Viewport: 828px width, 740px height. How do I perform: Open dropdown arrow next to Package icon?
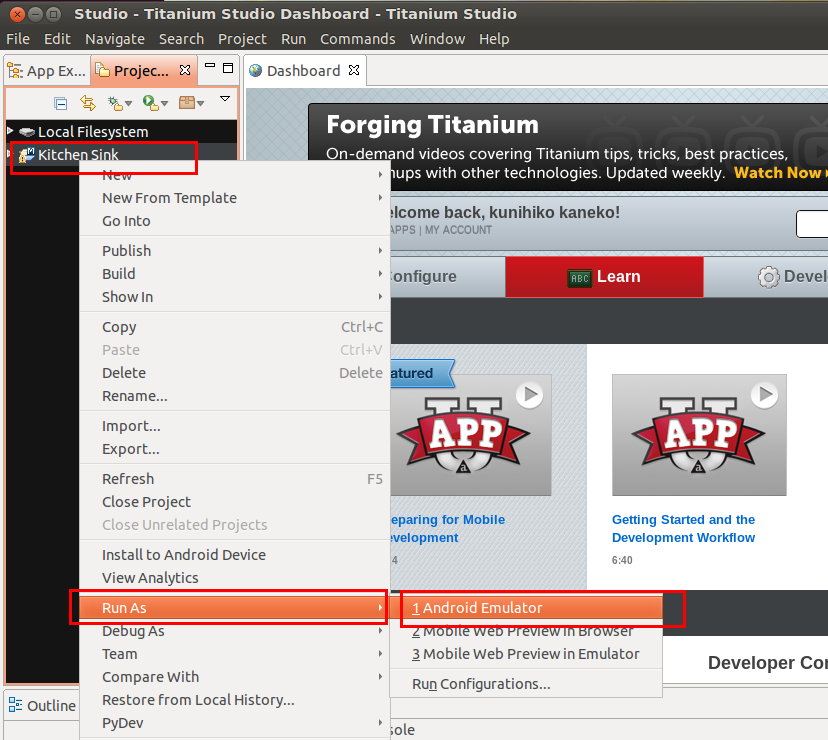coord(200,104)
